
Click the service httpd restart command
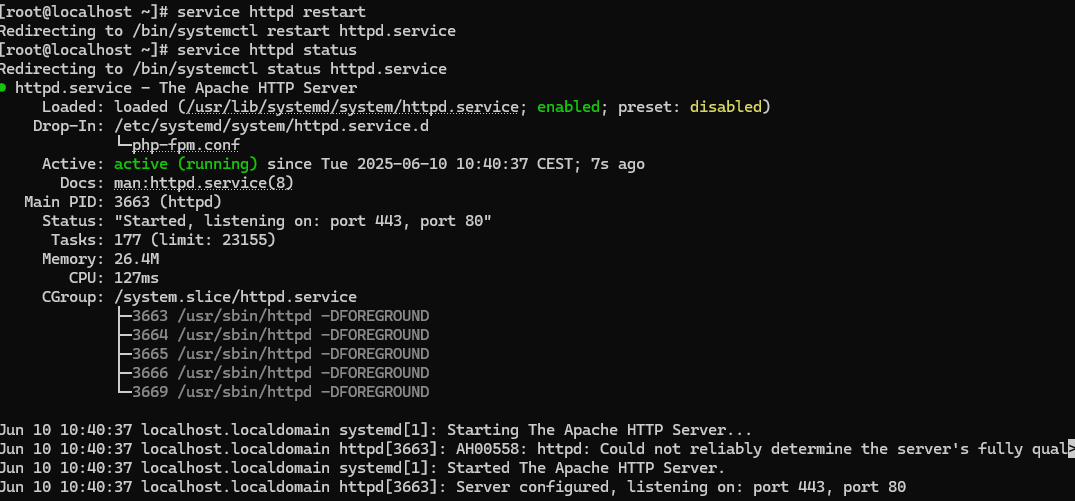pos(271,12)
